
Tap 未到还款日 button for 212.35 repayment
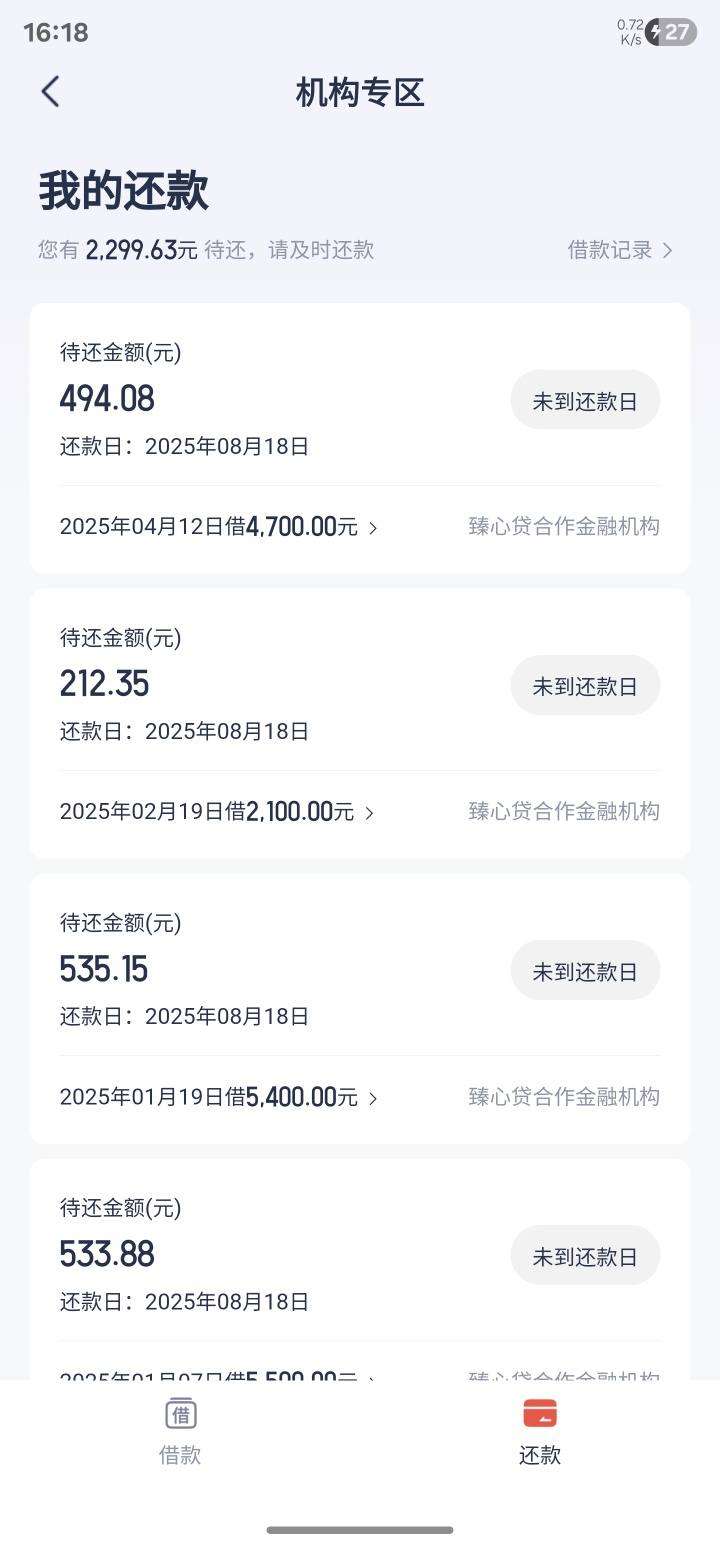(585, 685)
